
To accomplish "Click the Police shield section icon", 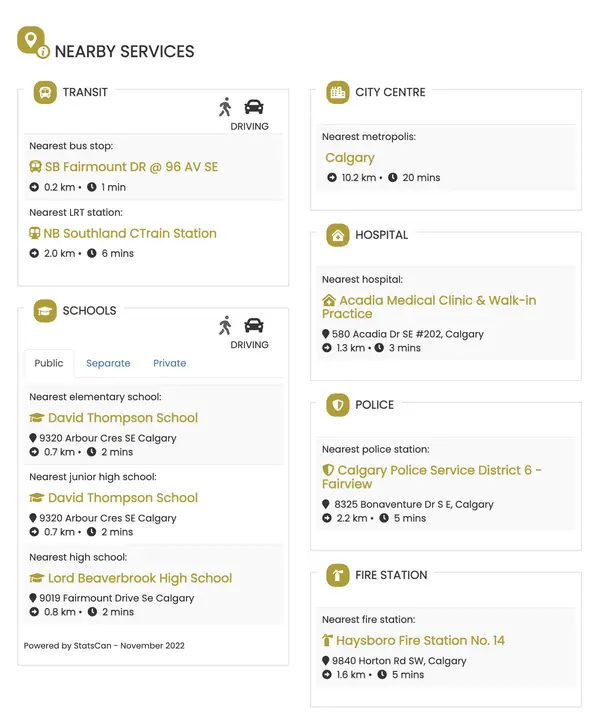I will (338, 405).
